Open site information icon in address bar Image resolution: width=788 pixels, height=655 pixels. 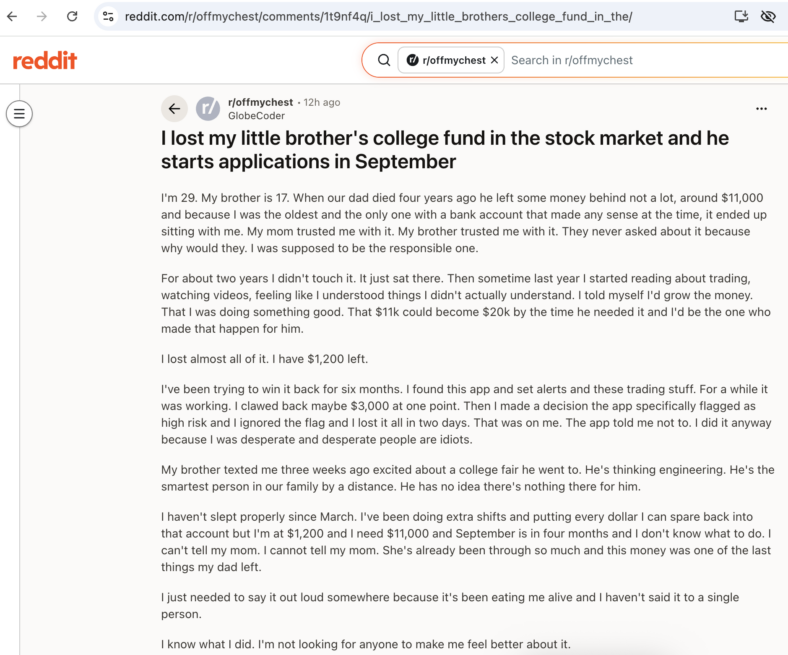(x=108, y=17)
